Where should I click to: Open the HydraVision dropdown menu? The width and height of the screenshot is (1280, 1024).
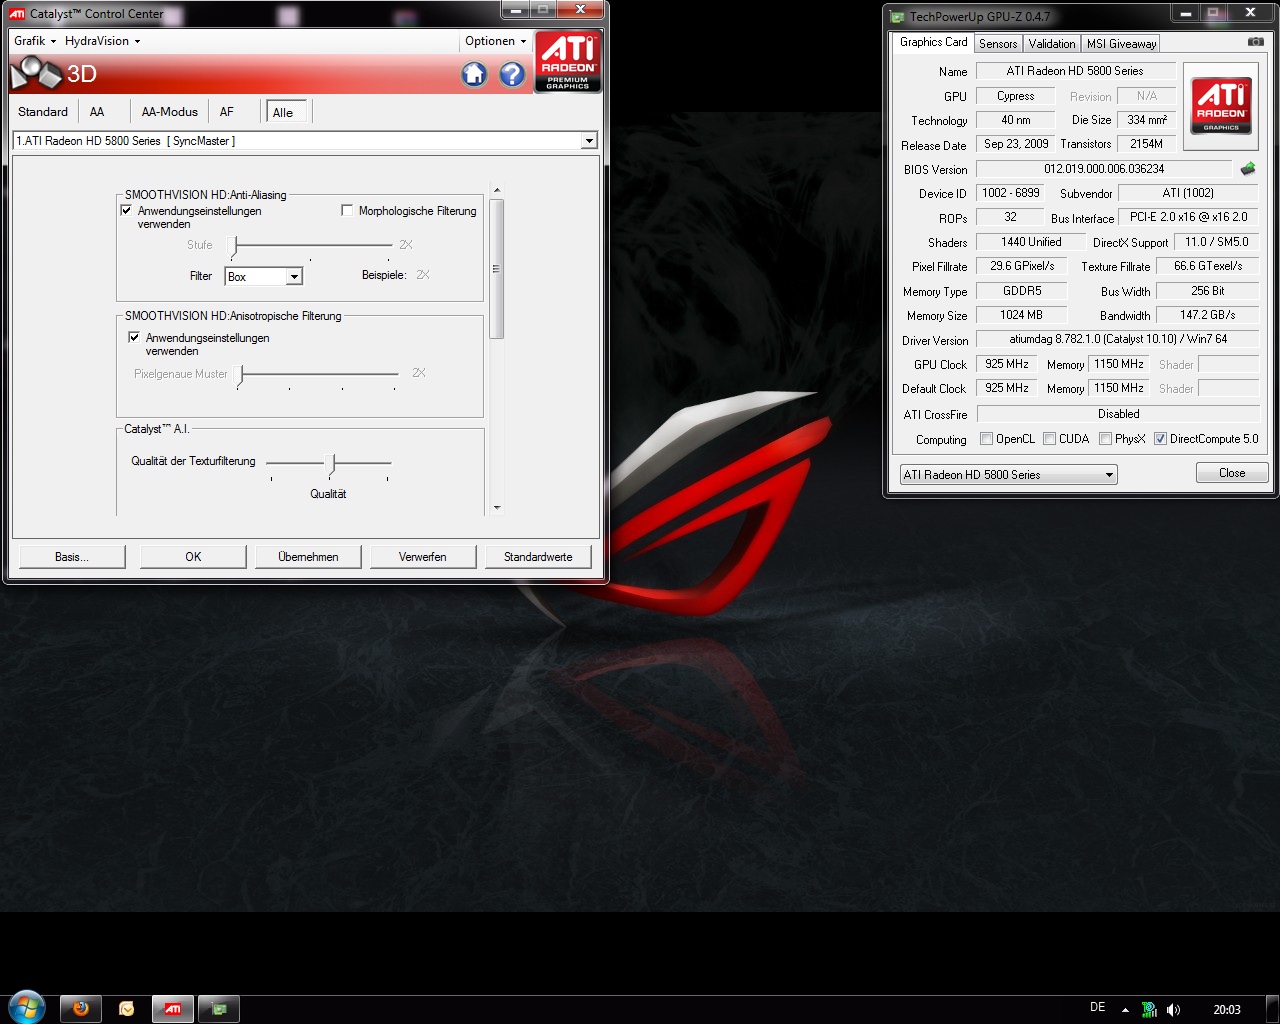point(103,41)
